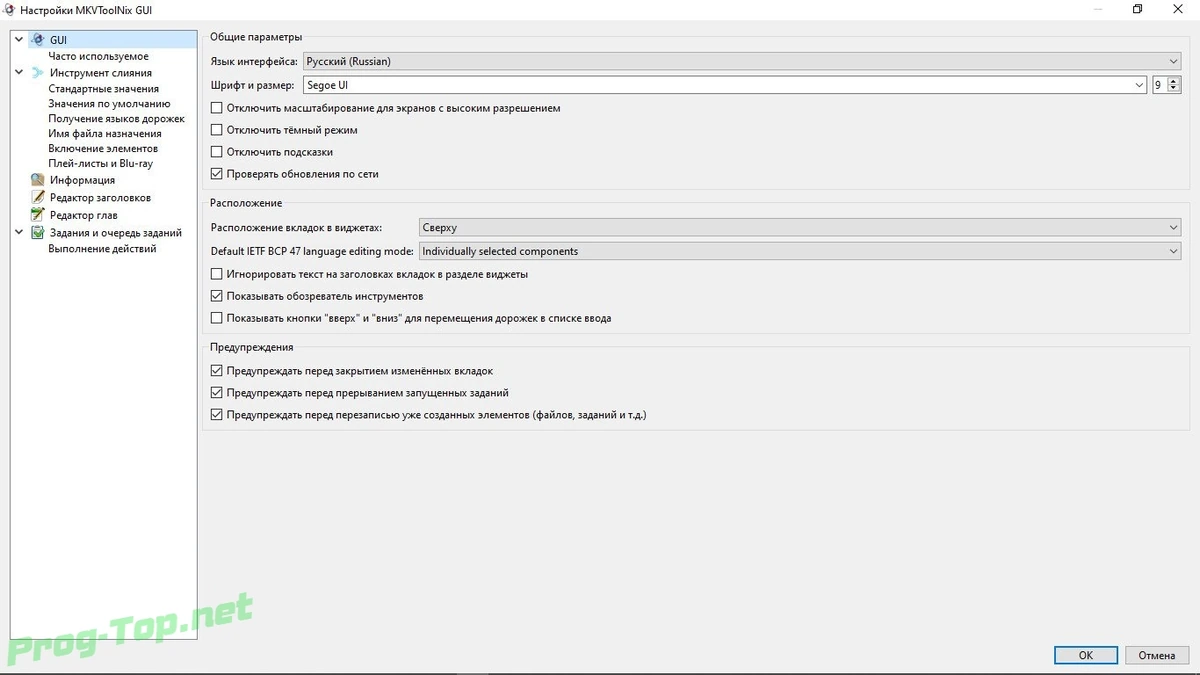The height and width of the screenshot is (675, 1200).
Task: Open the IETF BCP 47 editing mode dropdown
Action: coord(800,251)
